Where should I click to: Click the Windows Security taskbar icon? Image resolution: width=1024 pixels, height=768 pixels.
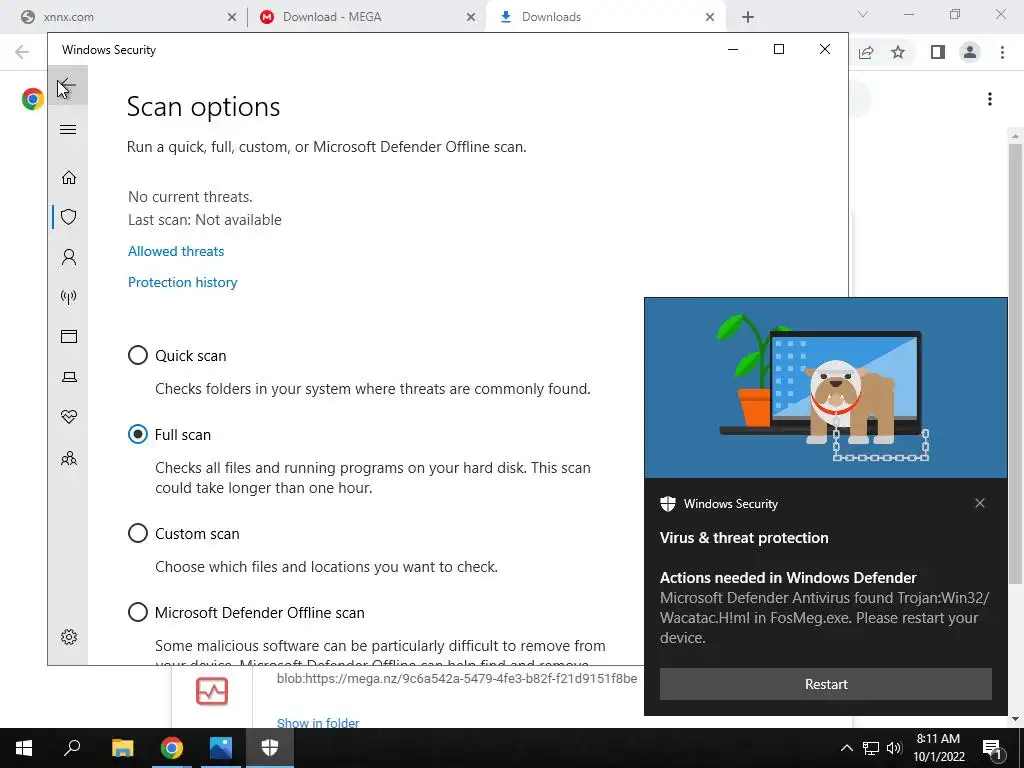click(x=270, y=748)
